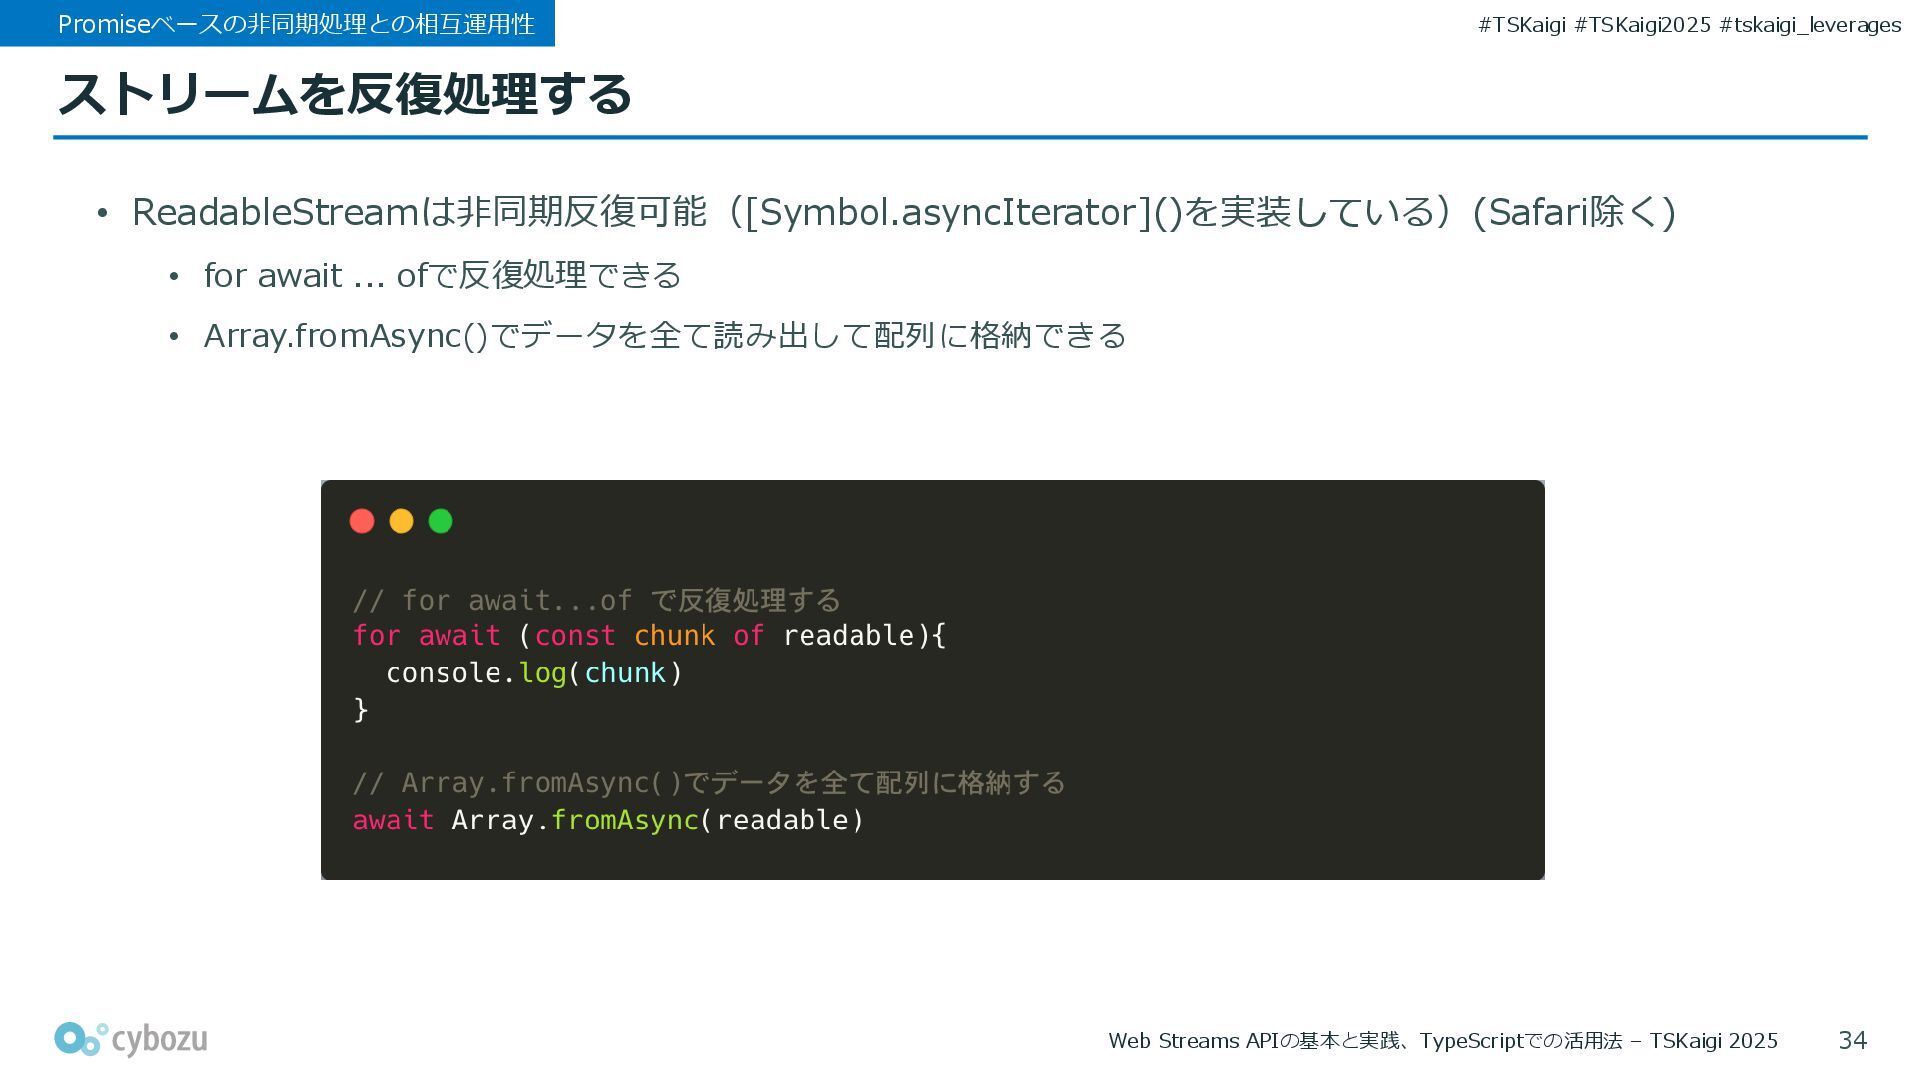This screenshot has width=1920, height=1080.
Task: Click the green maximize dot in code window
Action: point(440,521)
